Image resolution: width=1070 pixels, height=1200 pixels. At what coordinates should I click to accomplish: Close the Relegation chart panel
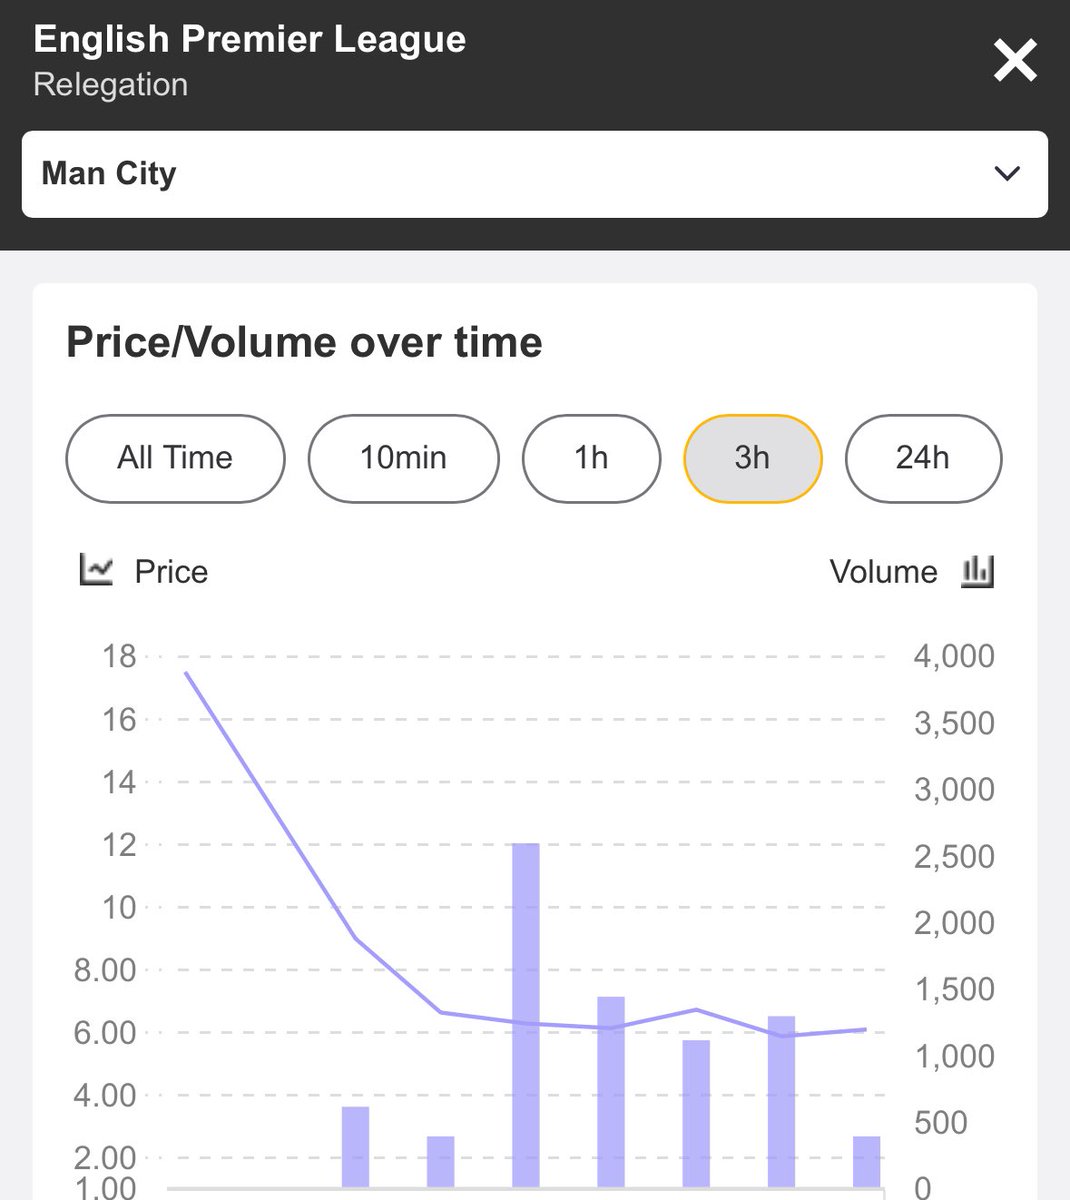pos(1015,61)
